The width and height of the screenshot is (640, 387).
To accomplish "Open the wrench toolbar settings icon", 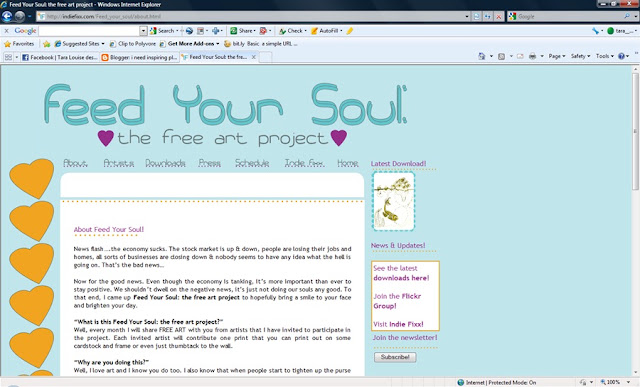I will click(596, 31).
